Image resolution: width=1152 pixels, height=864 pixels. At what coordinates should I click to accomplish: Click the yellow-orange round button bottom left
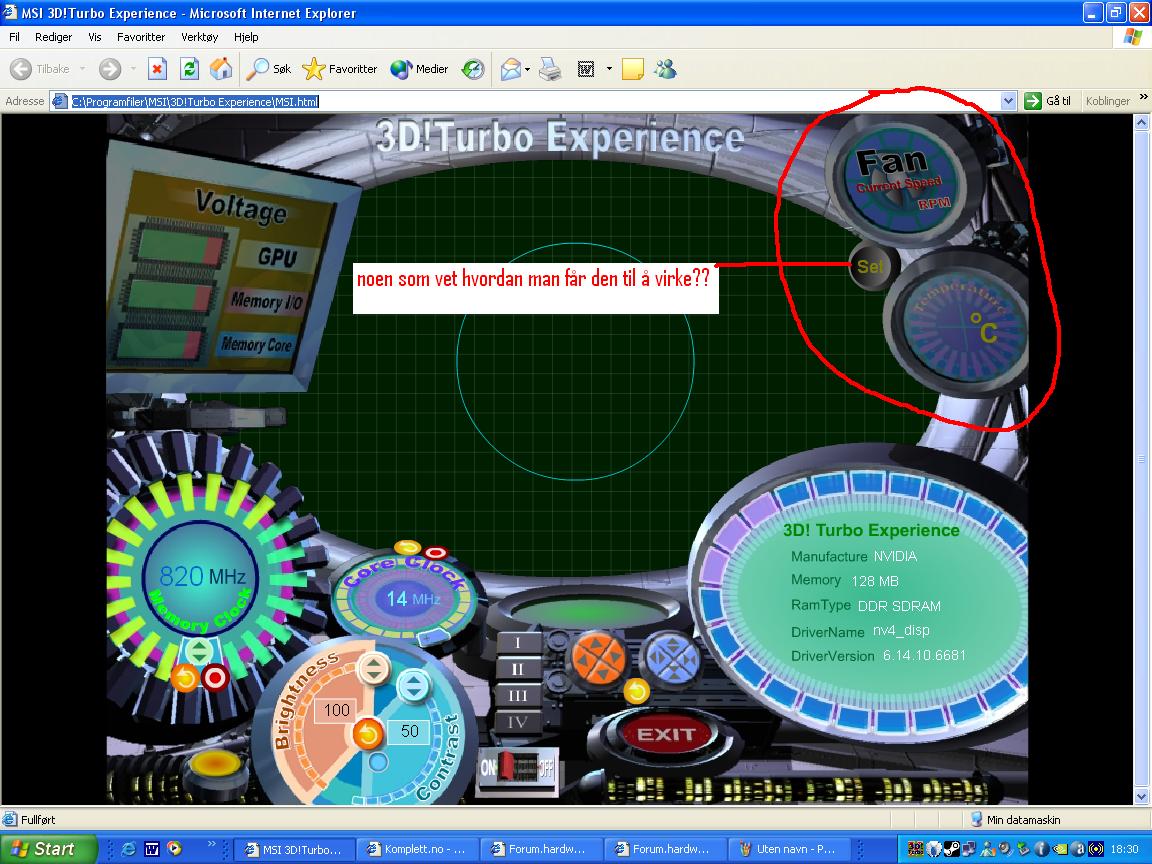click(x=215, y=763)
